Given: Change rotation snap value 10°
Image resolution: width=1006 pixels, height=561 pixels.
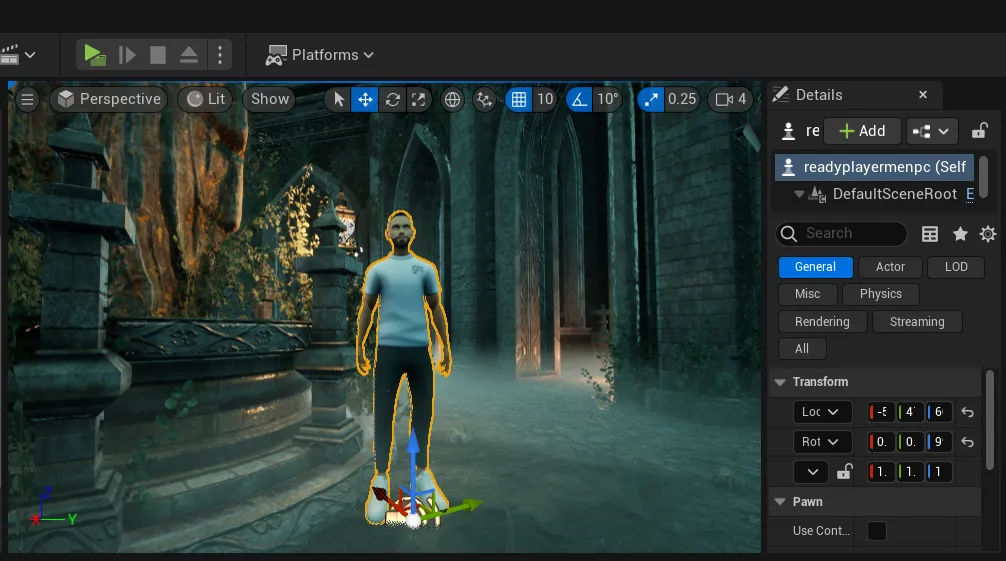Looking at the screenshot, I should (607, 99).
